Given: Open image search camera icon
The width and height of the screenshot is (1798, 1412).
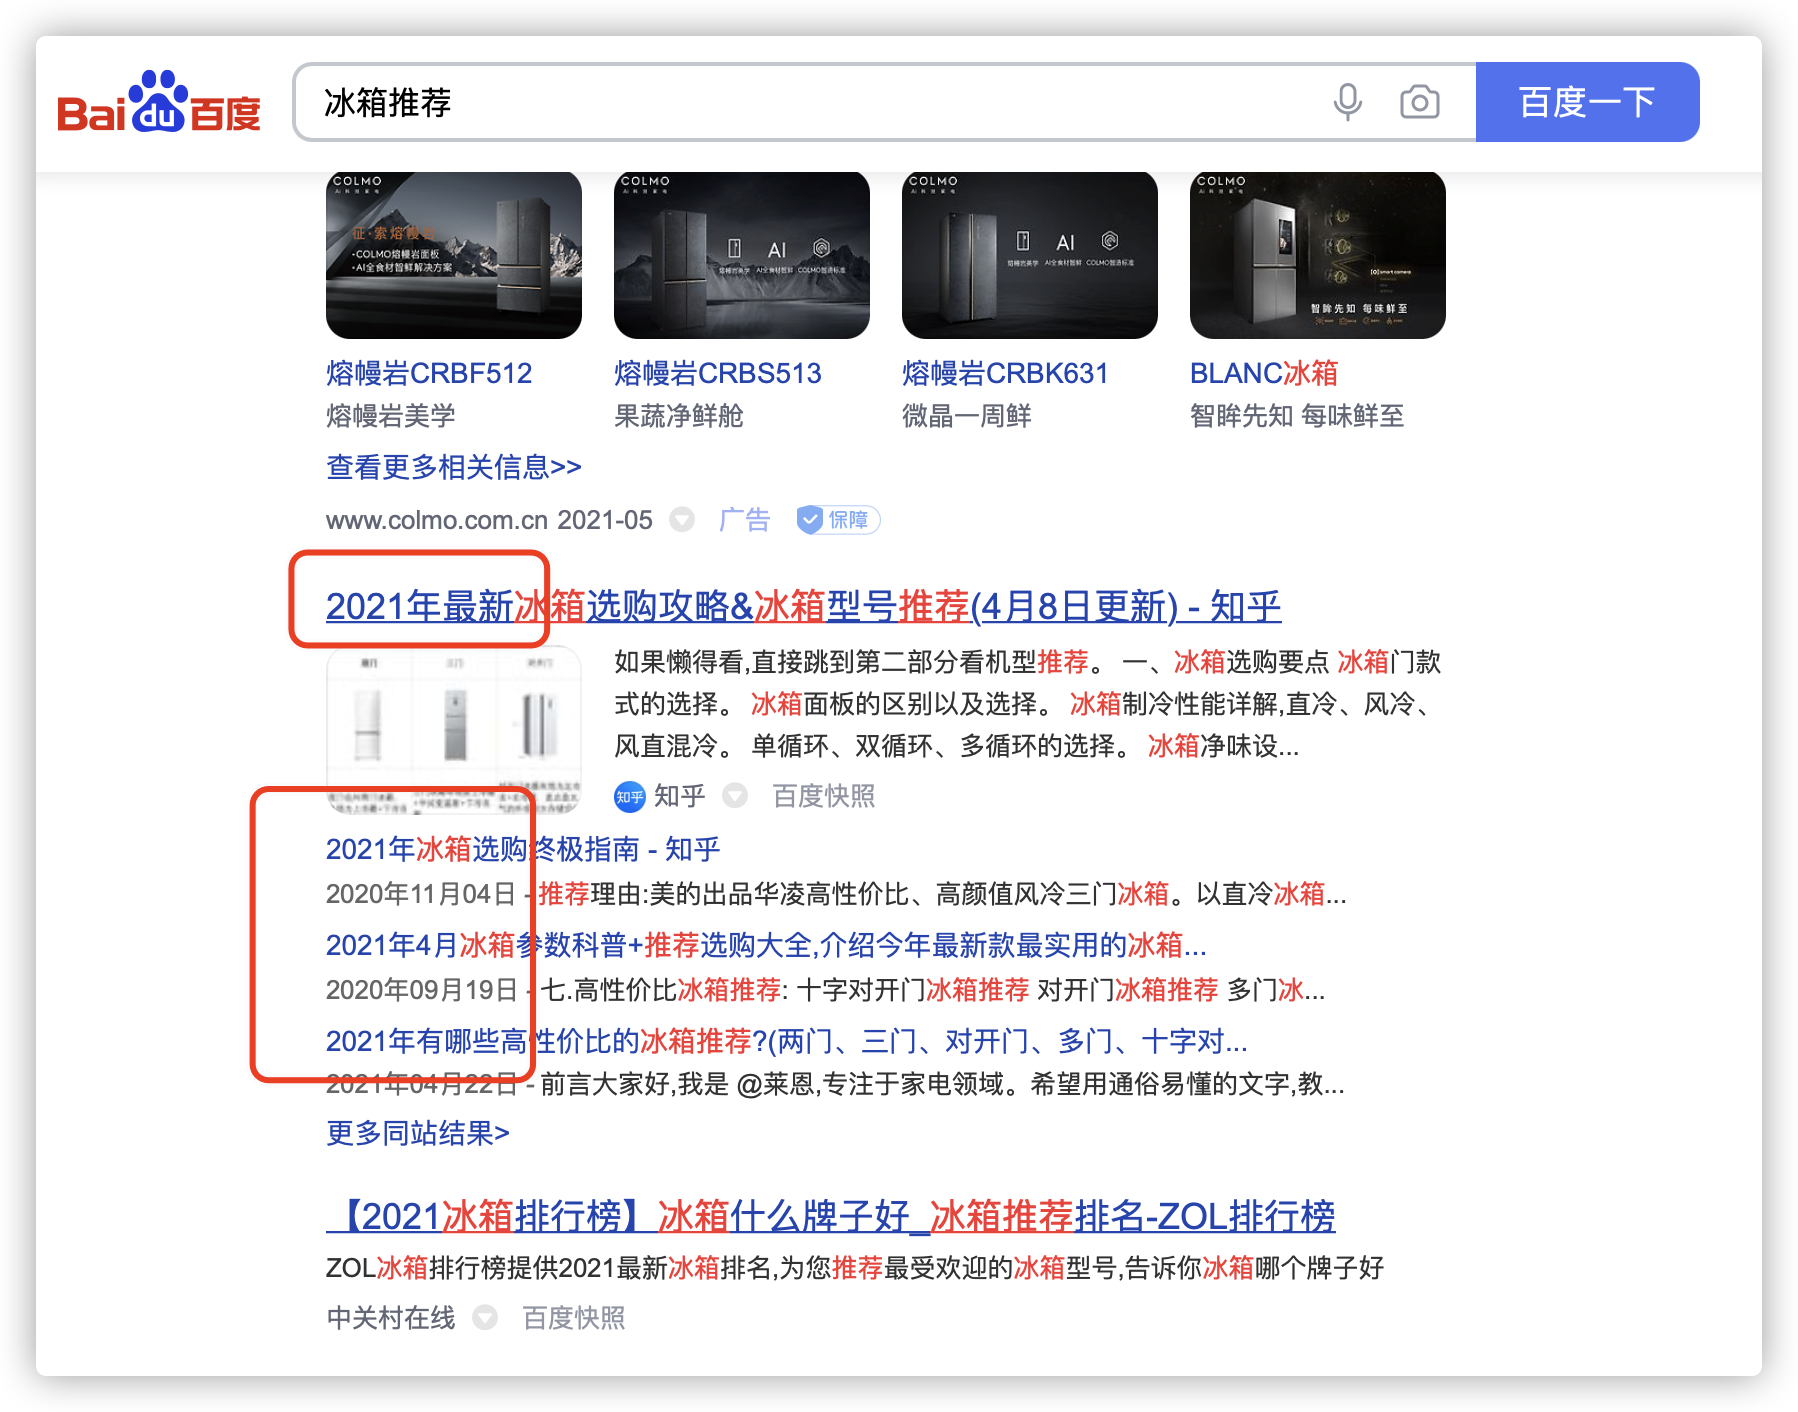Looking at the screenshot, I should pyautogui.click(x=1419, y=102).
